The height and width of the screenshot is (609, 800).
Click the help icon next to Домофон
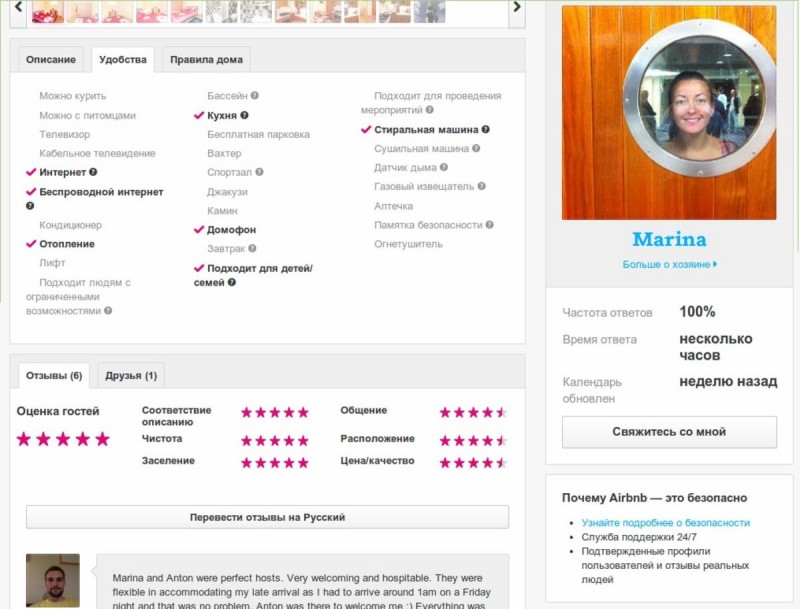point(264,230)
